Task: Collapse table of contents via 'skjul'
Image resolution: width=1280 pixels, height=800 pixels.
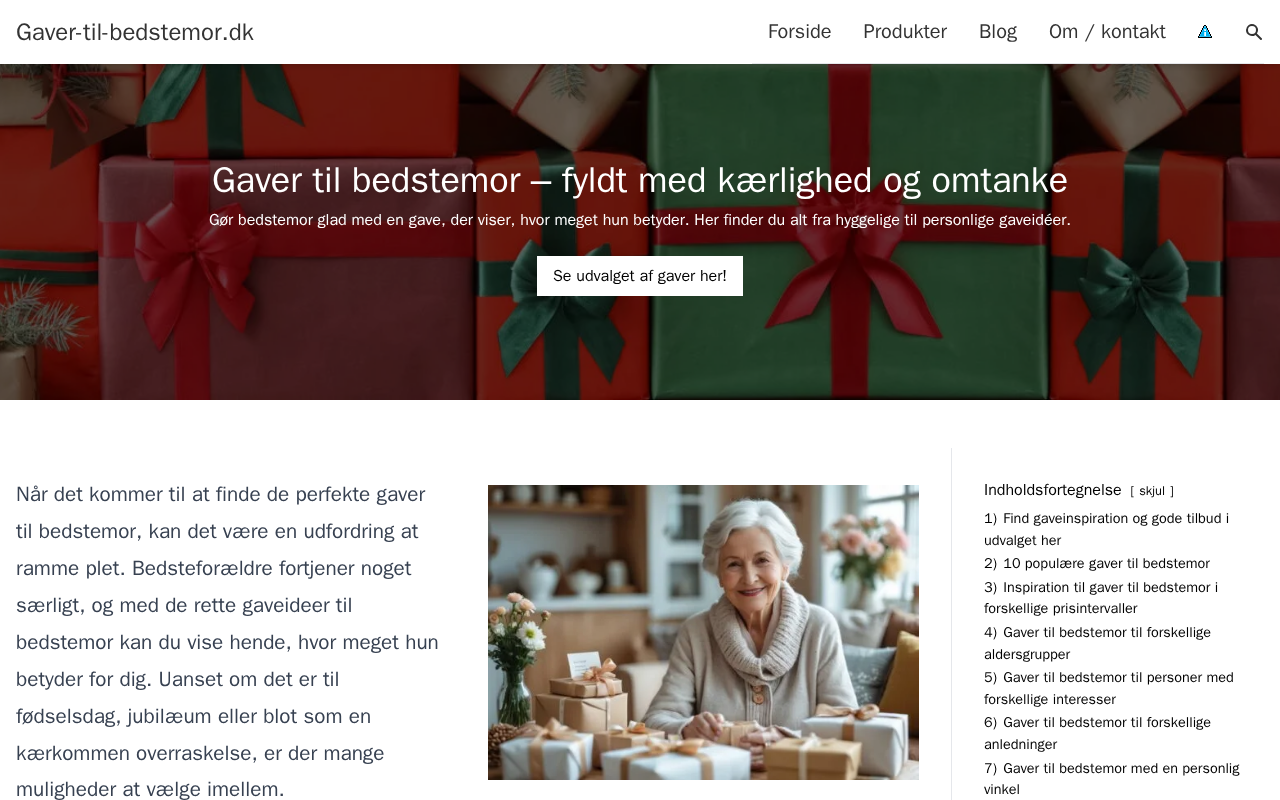Action: 1152,491
